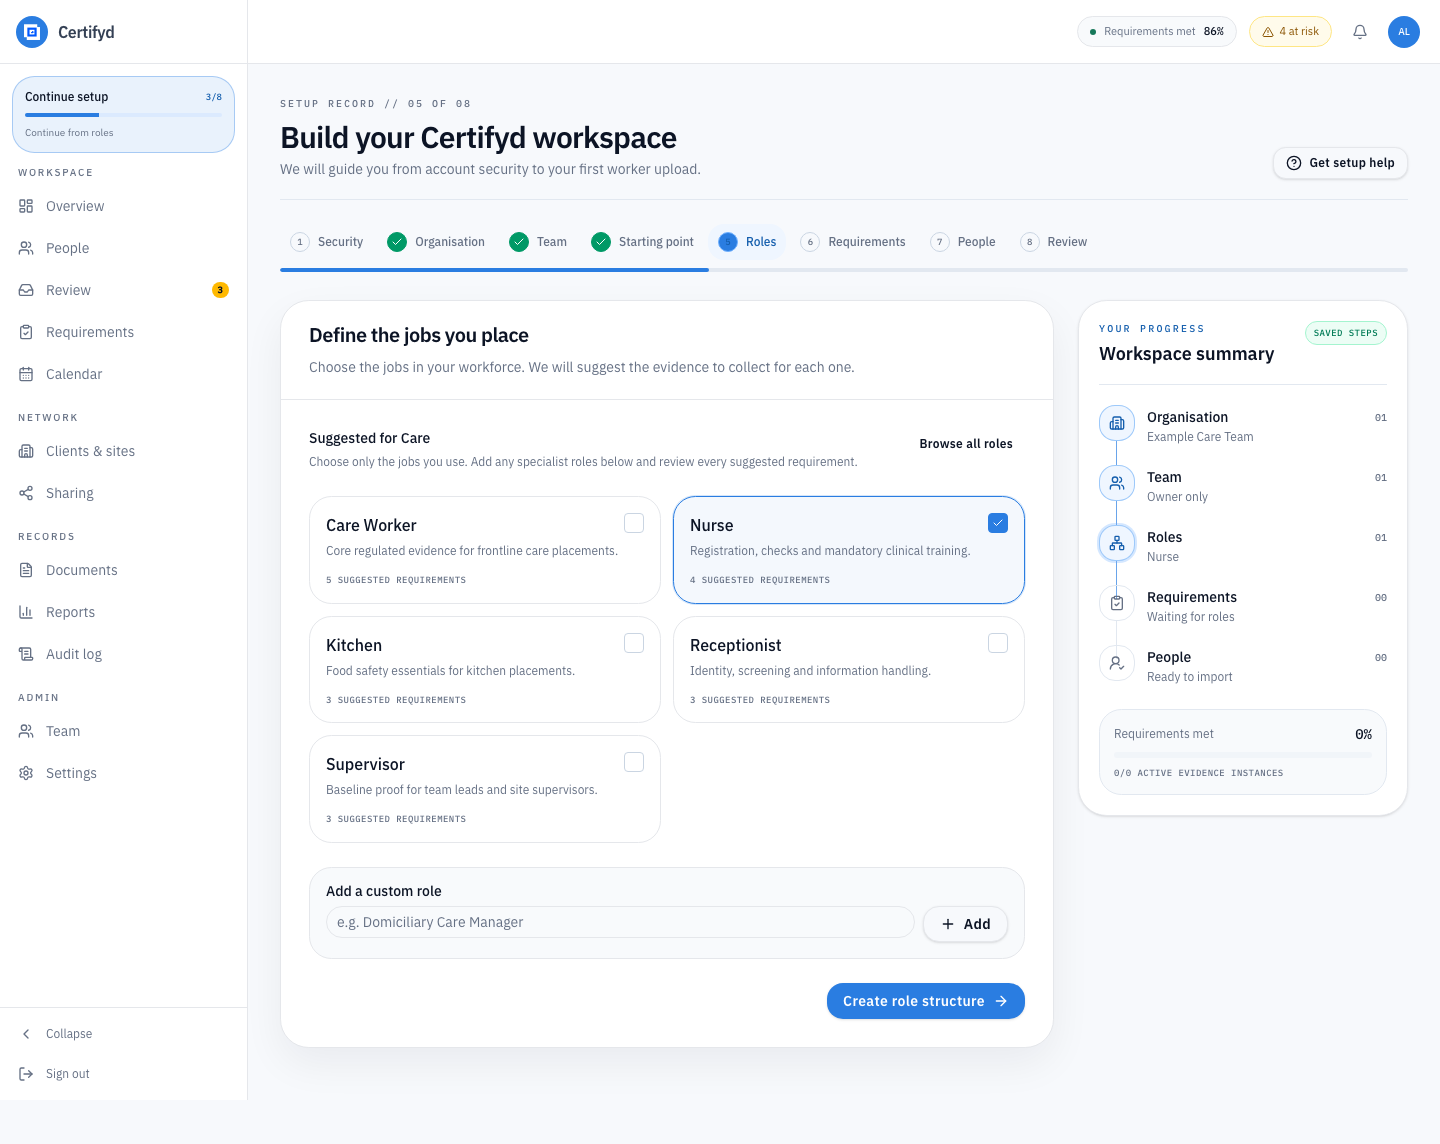The height and width of the screenshot is (1144, 1440).
Task: Click the People sidebar icon
Action: 26,248
